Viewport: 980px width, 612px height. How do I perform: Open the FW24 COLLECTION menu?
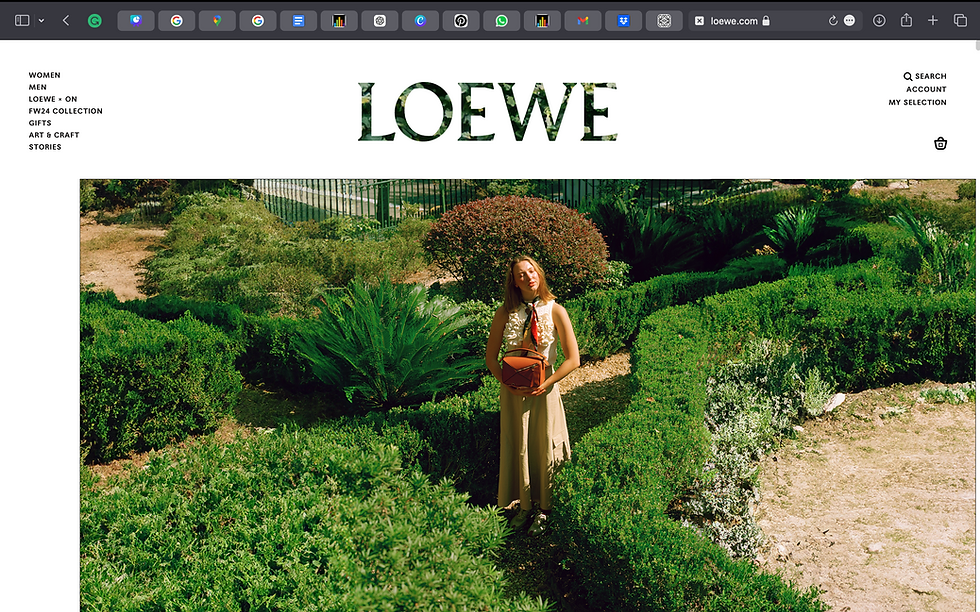(x=65, y=111)
